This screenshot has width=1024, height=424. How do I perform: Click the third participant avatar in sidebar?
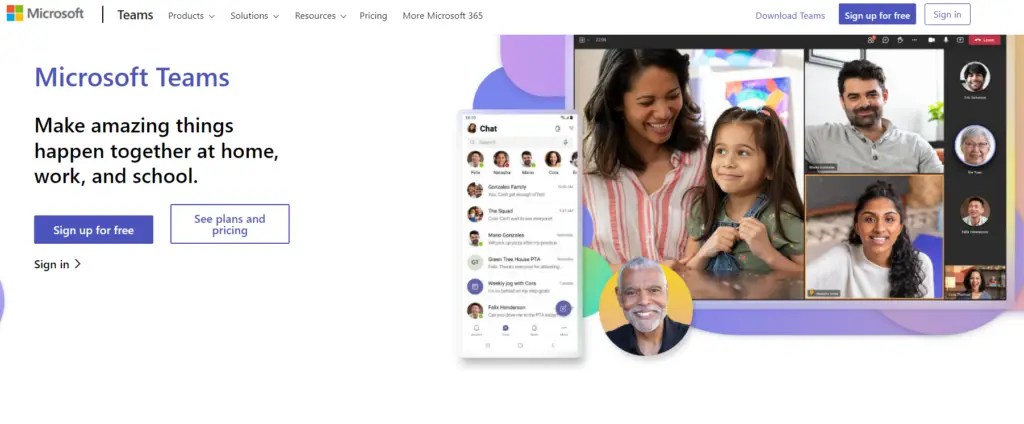coord(975,212)
